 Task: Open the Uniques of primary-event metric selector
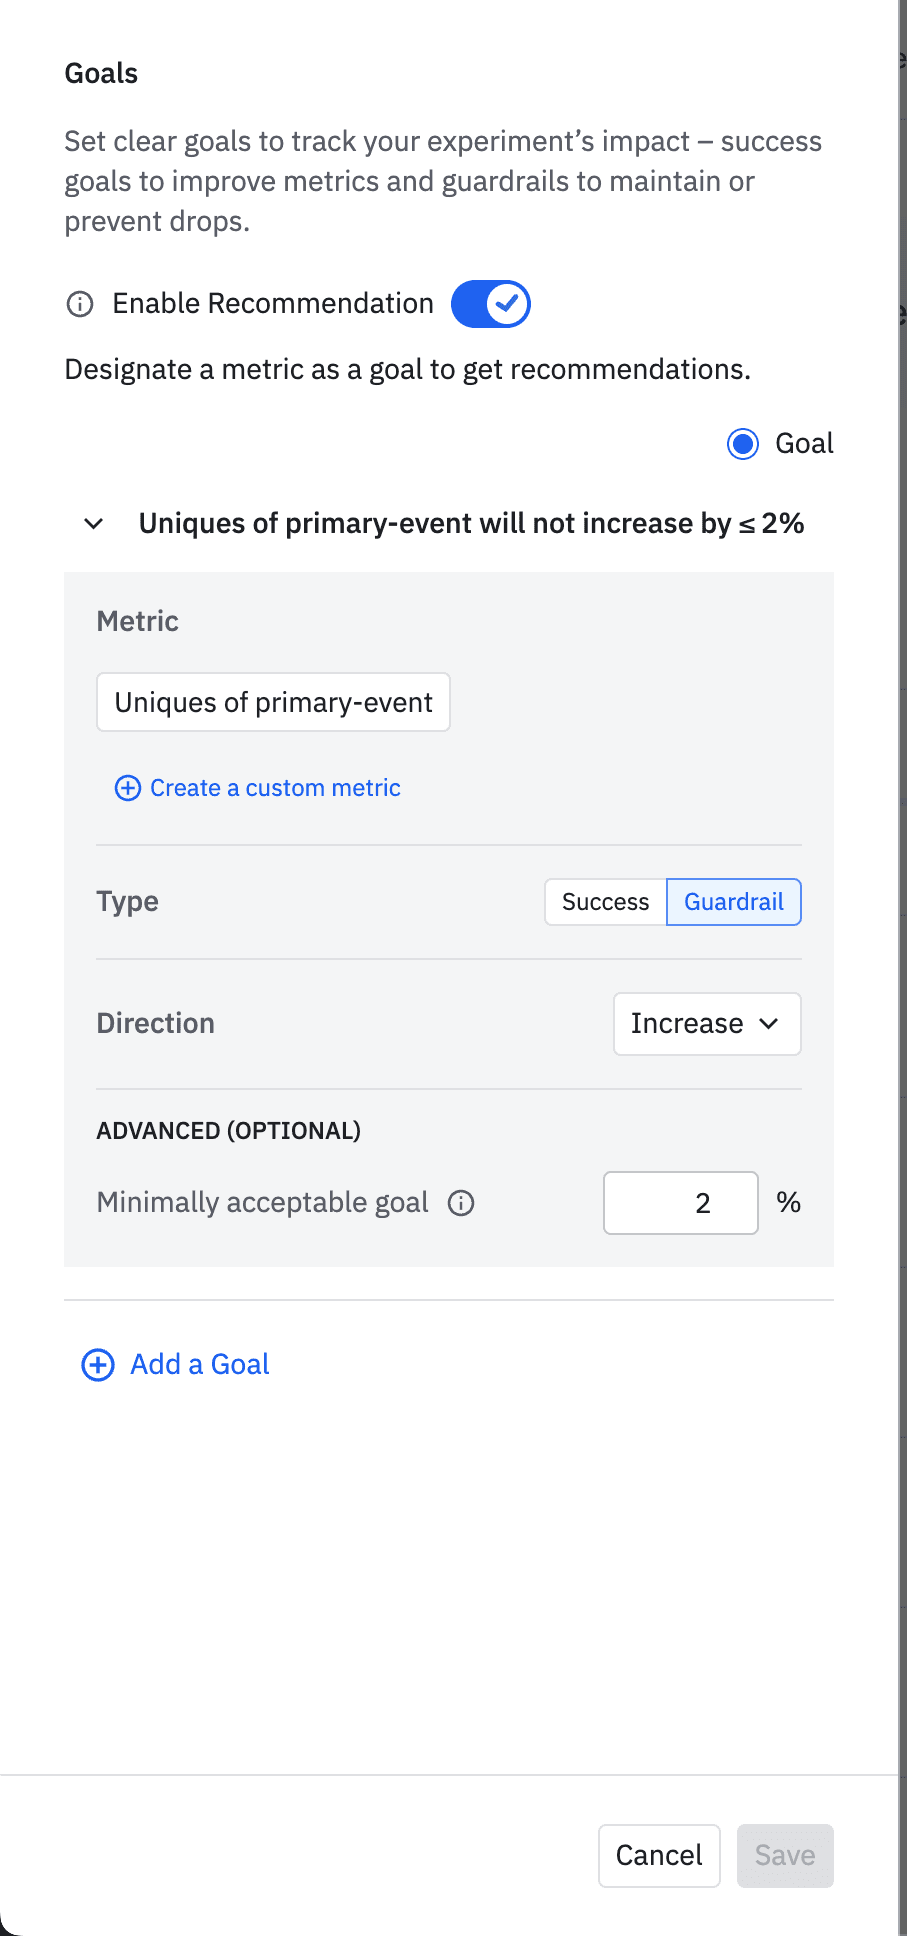(273, 702)
